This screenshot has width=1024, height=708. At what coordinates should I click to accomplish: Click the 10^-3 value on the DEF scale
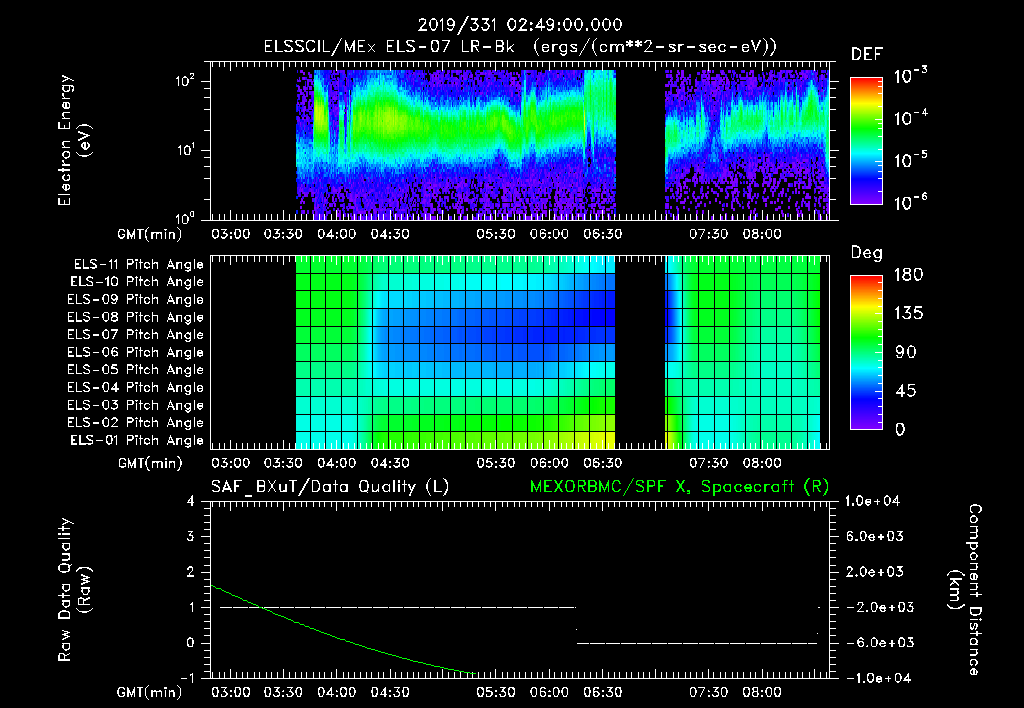tap(910, 75)
